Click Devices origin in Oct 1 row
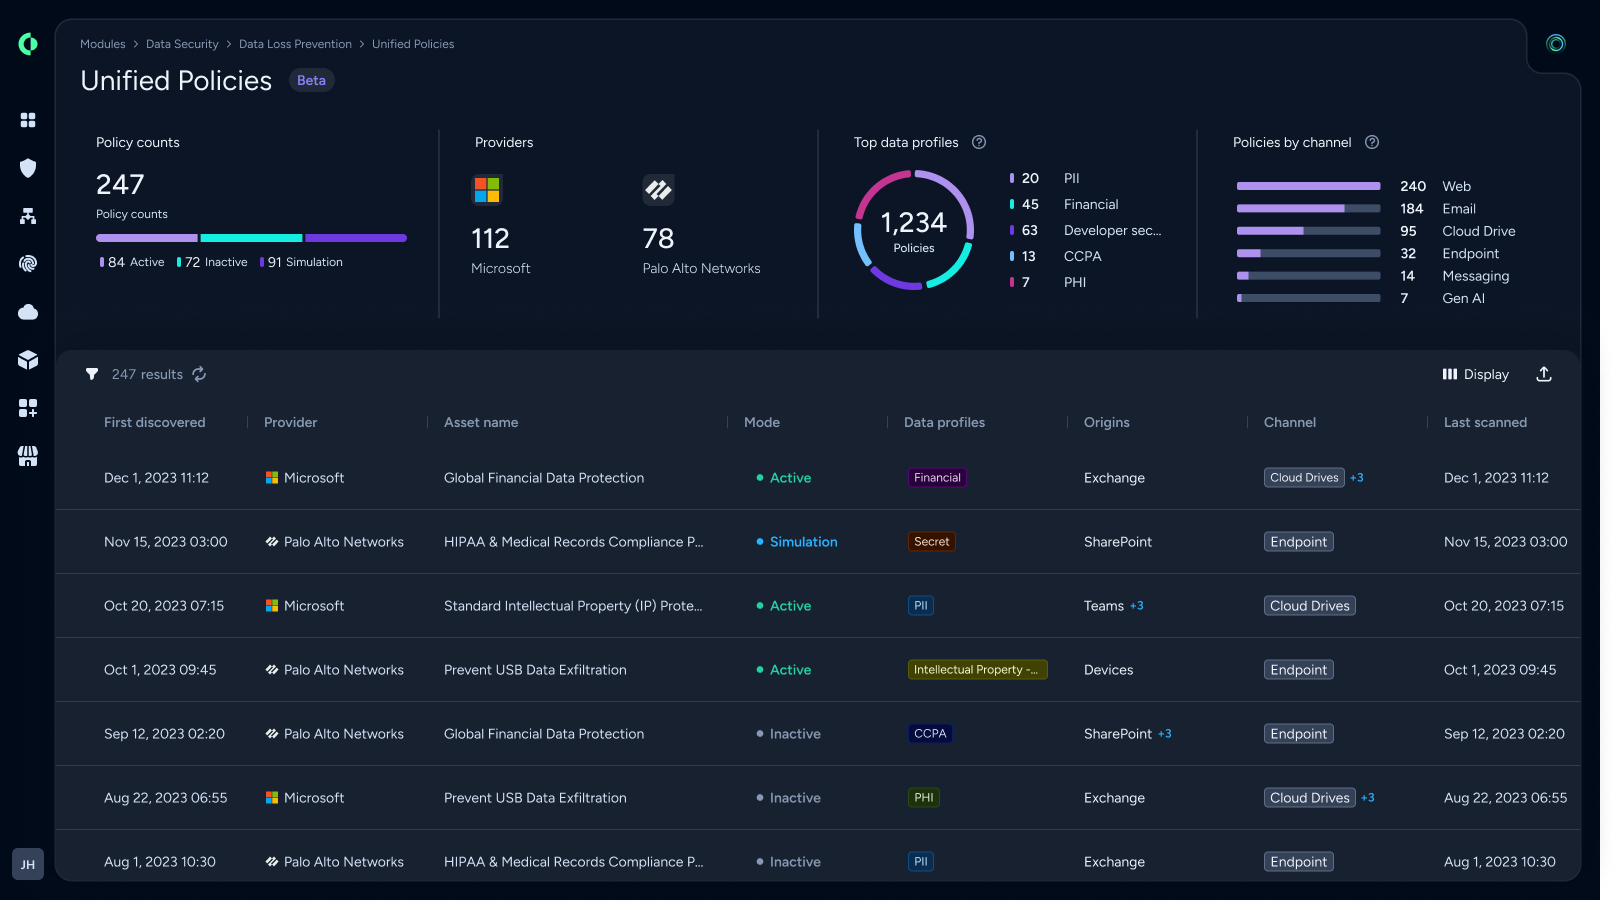Screen dimensions: 1620x912 tap(1123, 678)
